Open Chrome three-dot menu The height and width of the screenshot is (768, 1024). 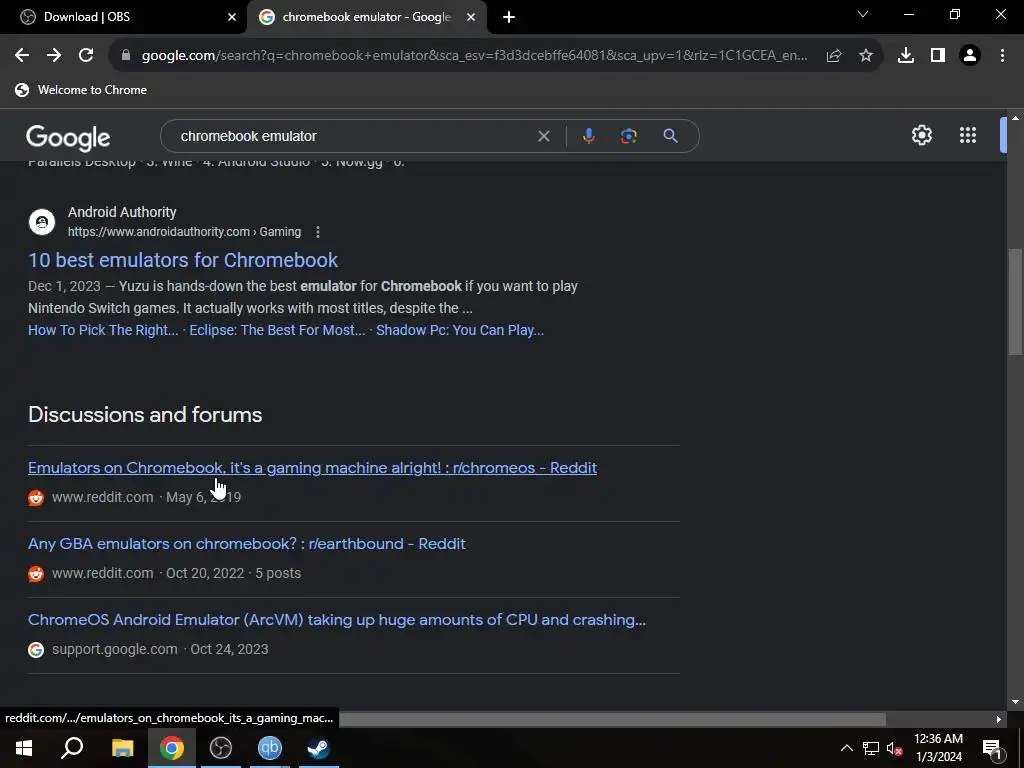pos(1002,56)
